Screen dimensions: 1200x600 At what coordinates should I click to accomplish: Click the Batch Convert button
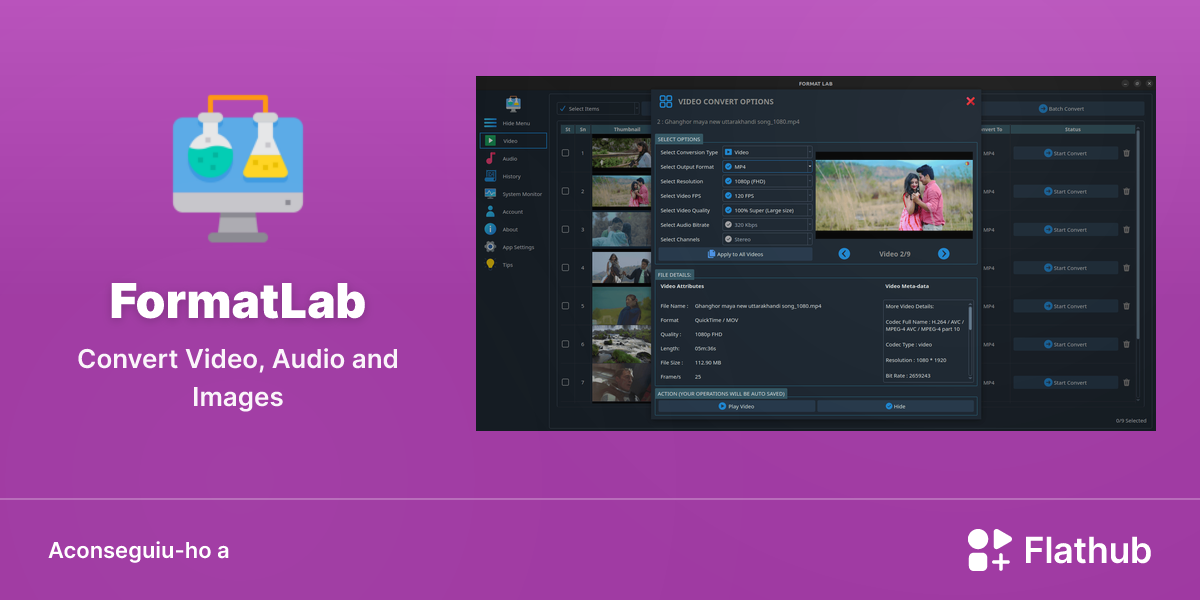click(1061, 108)
